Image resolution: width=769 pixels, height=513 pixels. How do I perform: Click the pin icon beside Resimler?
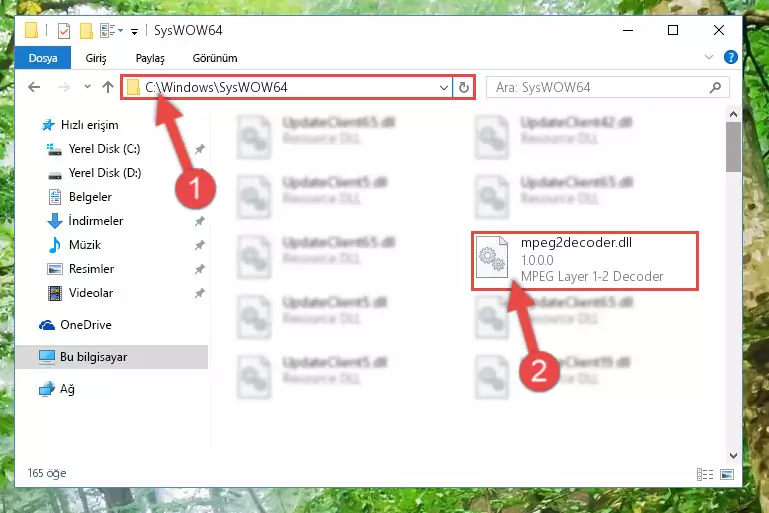point(200,269)
